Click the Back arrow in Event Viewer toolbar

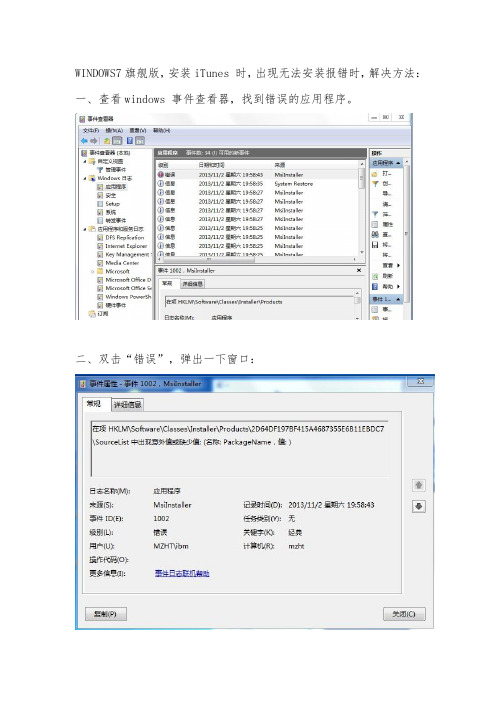click(x=84, y=141)
